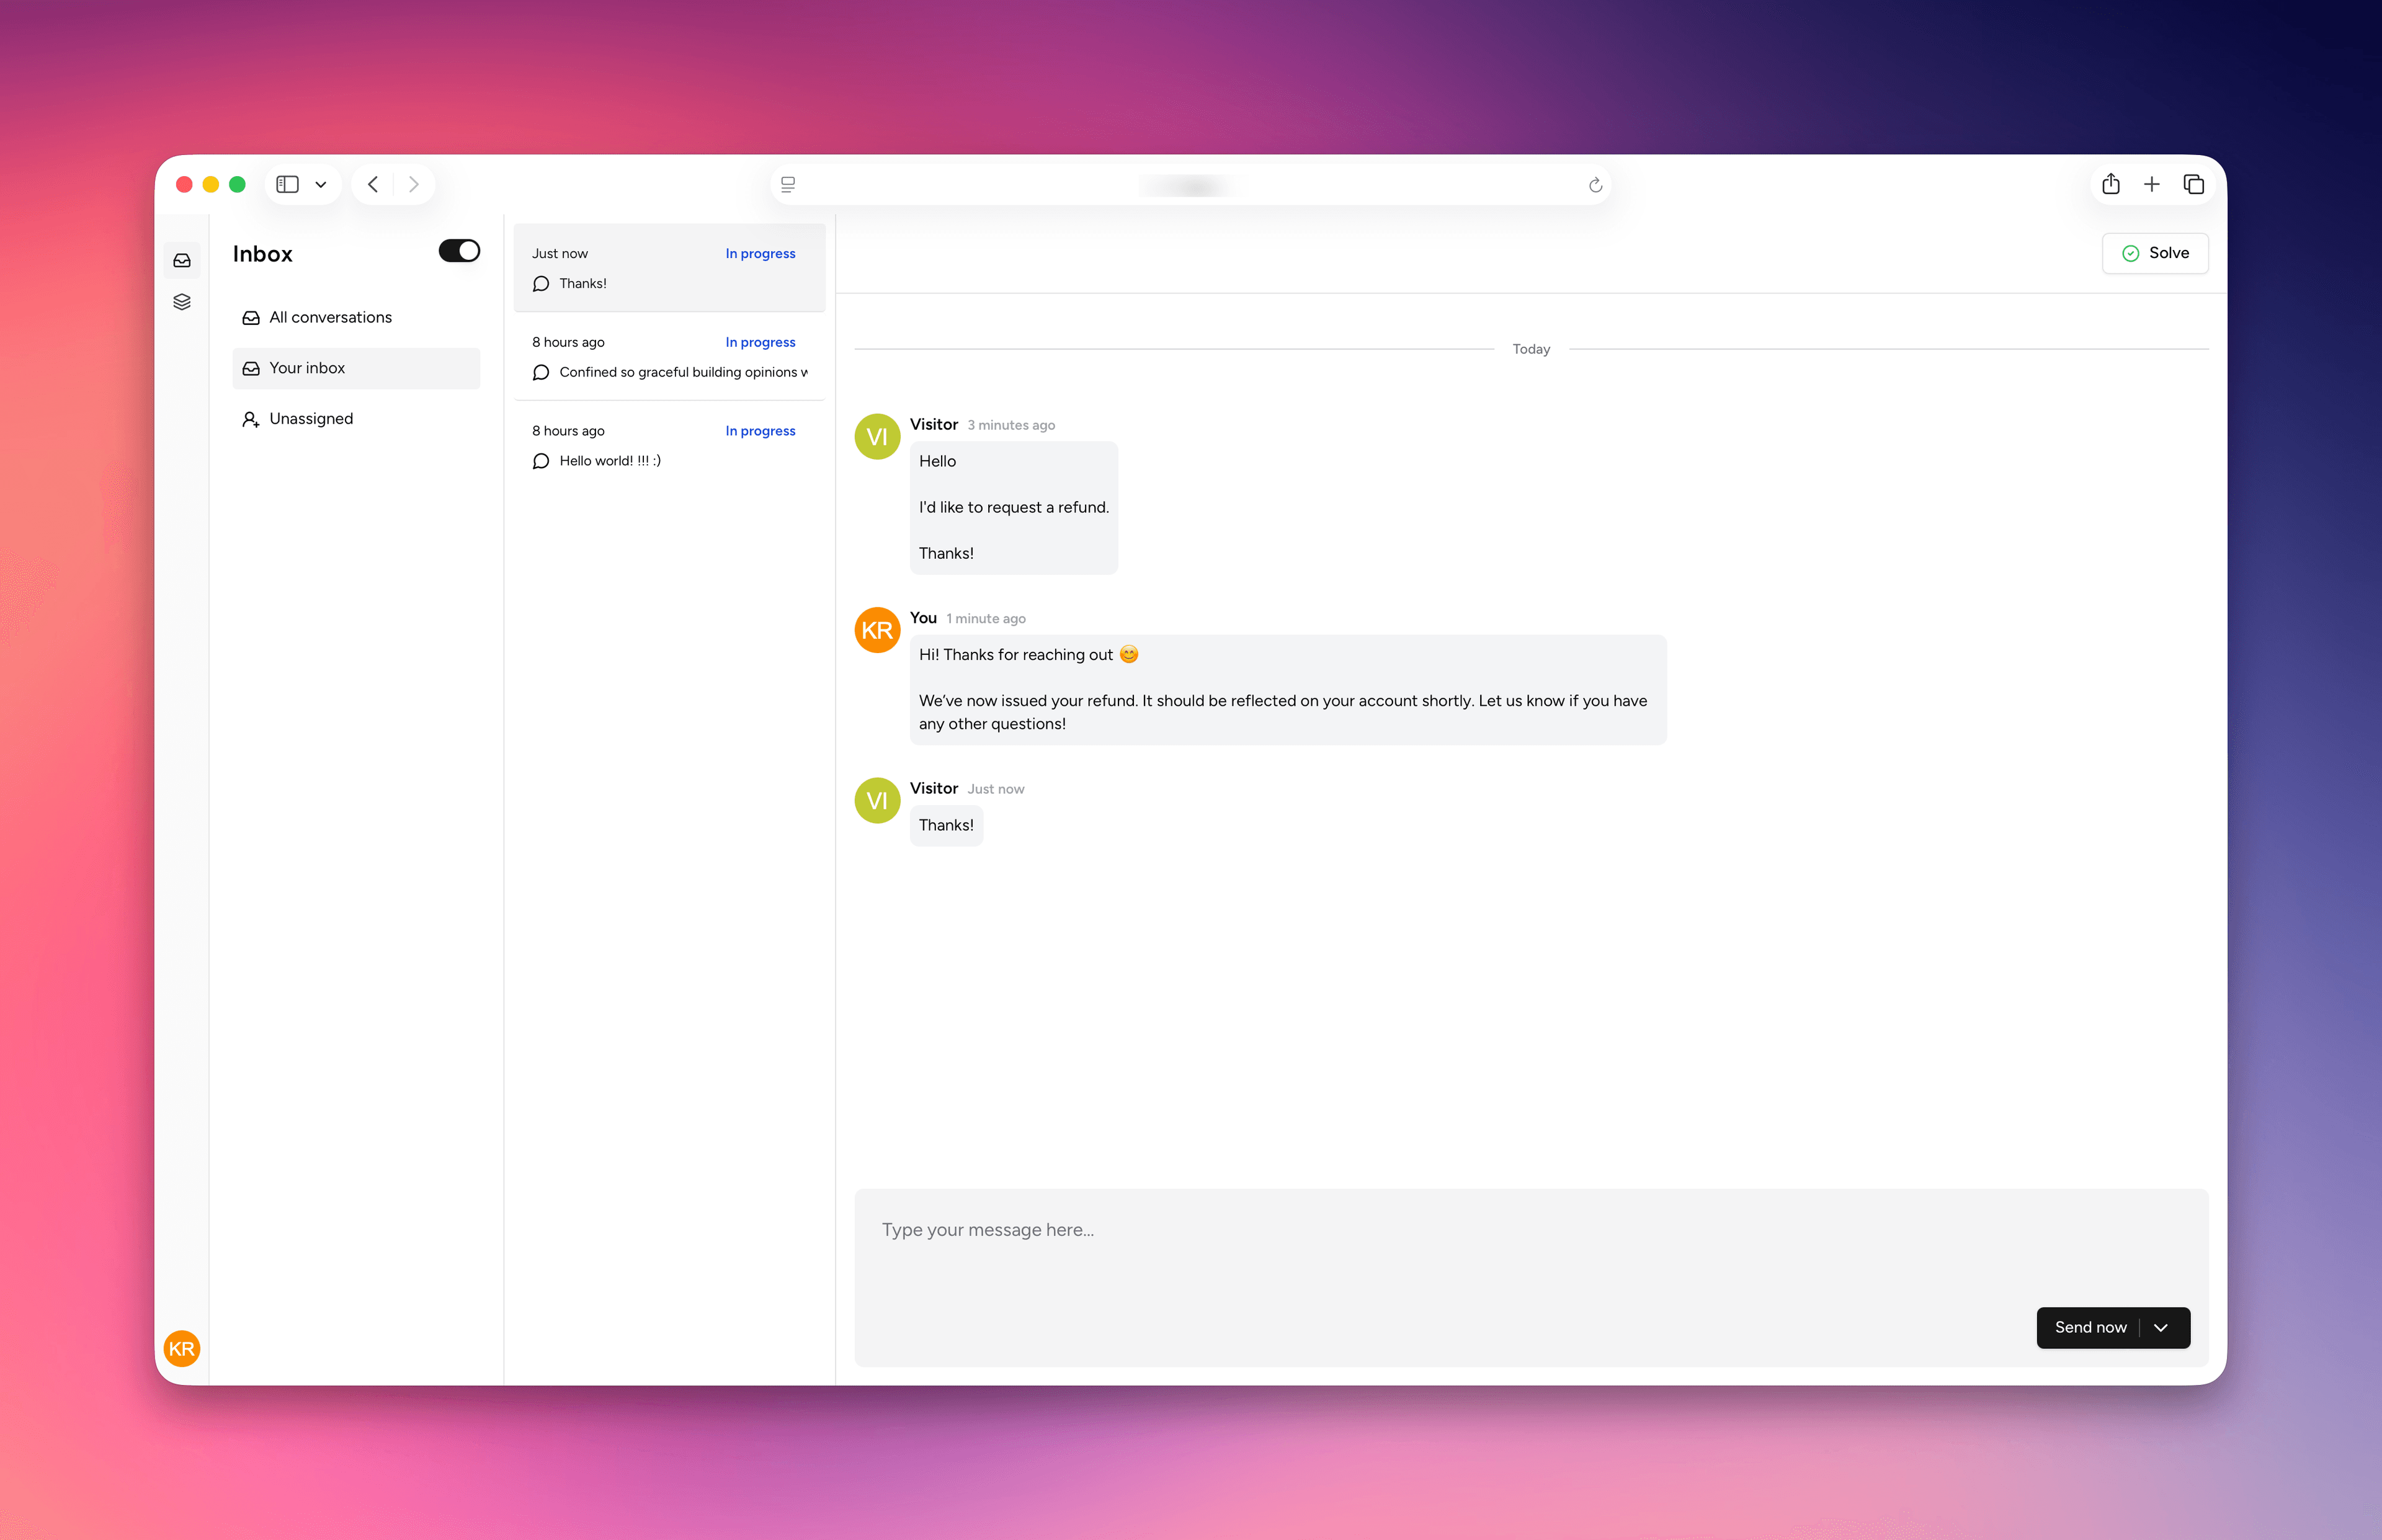The width and height of the screenshot is (2382, 1540).
Task: Go back with the browser back arrow
Action: (373, 184)
